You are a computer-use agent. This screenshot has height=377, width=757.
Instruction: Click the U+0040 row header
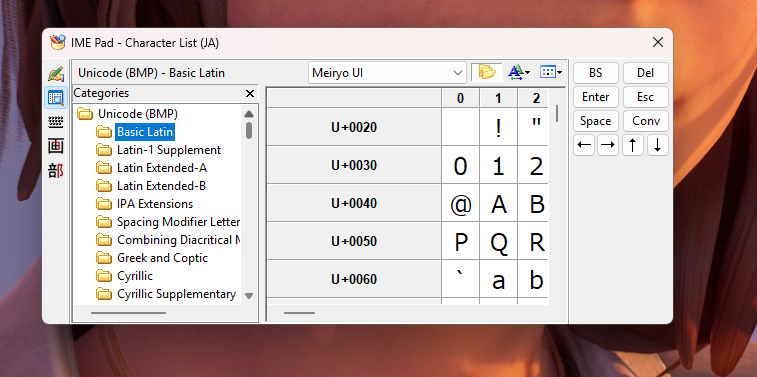coord(354,203)
